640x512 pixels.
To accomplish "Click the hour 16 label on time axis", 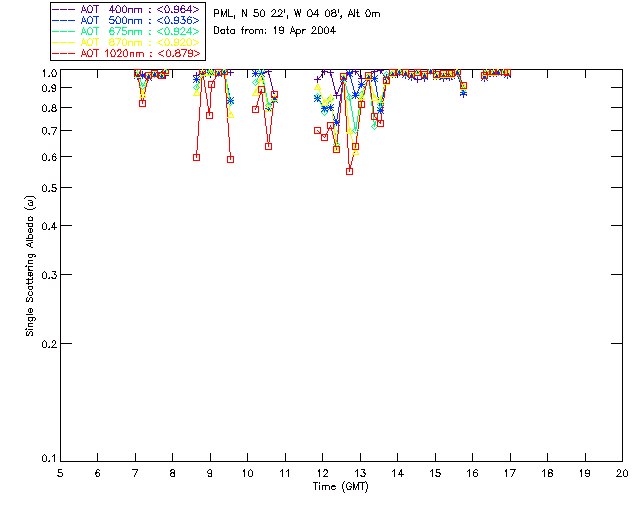I will click(x=472, y=473).
